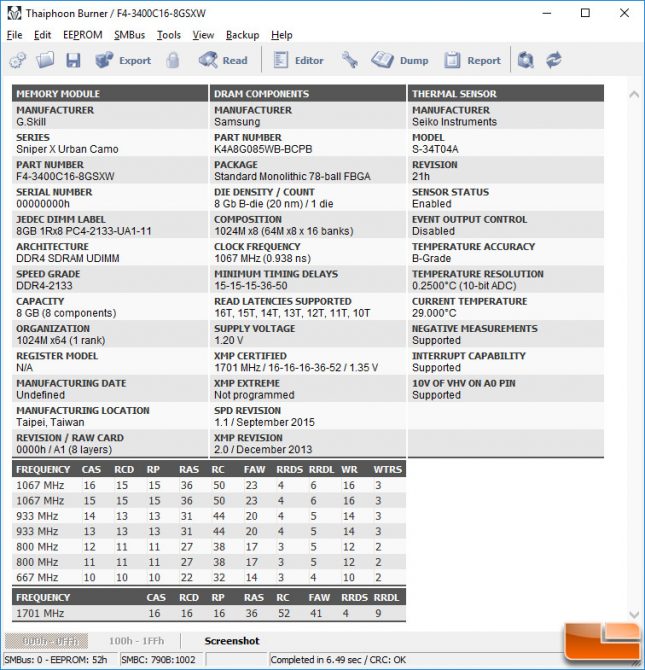Screen dimensions: 645x670
Task: Click the current temperature 29.000°C value
Action: click(x=434, y=313)
